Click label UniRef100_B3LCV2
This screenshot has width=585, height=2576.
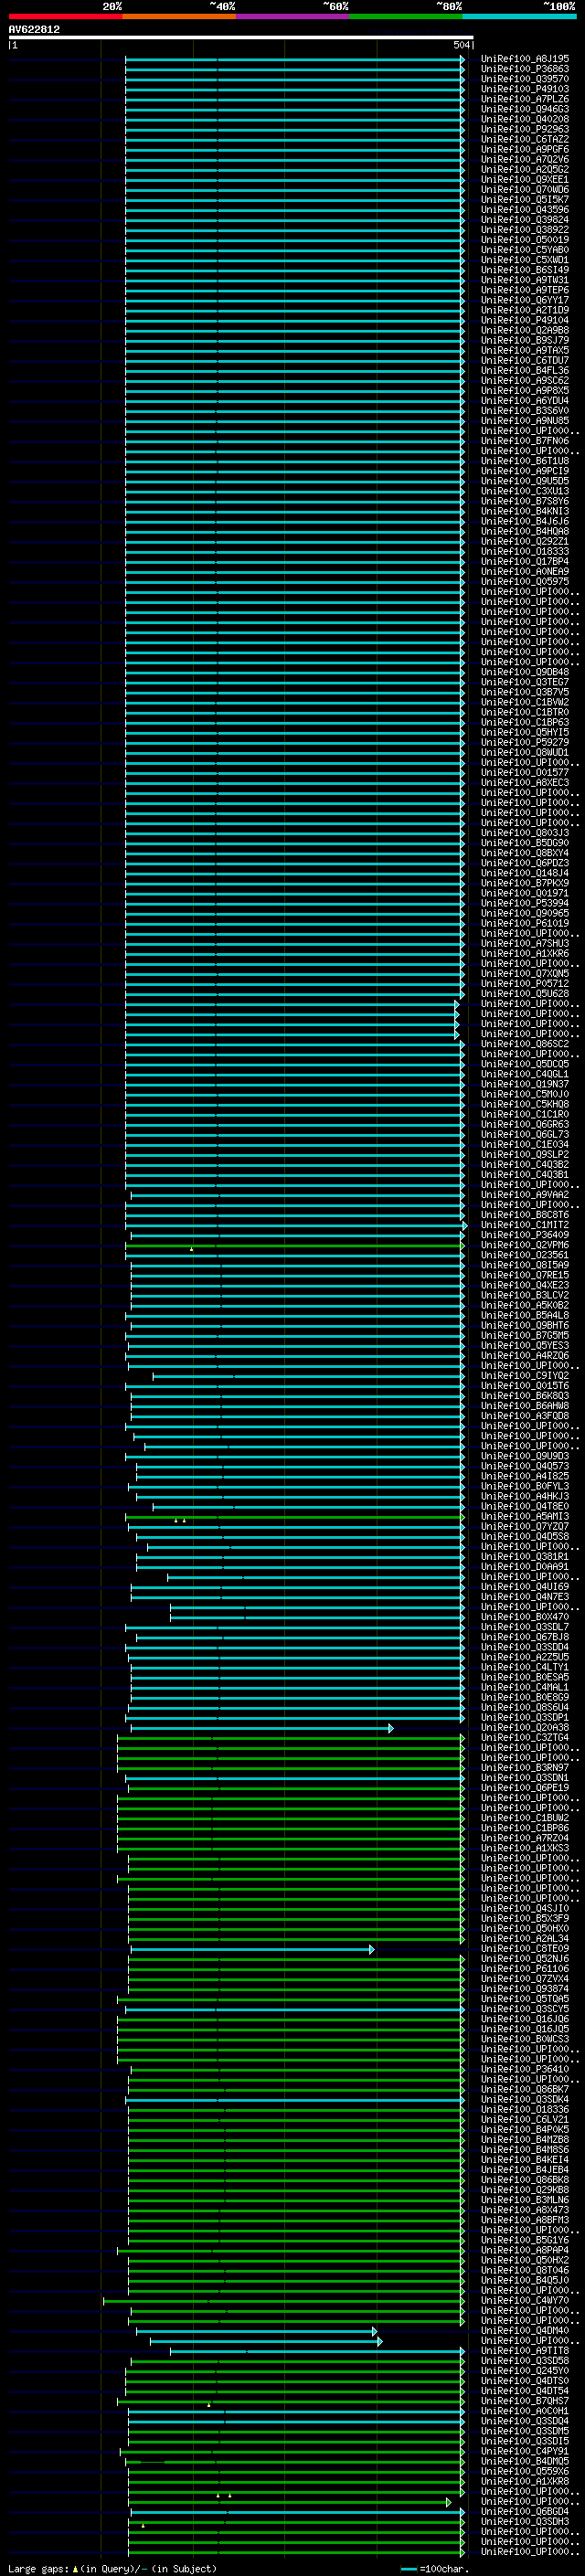coord(525,1295)
